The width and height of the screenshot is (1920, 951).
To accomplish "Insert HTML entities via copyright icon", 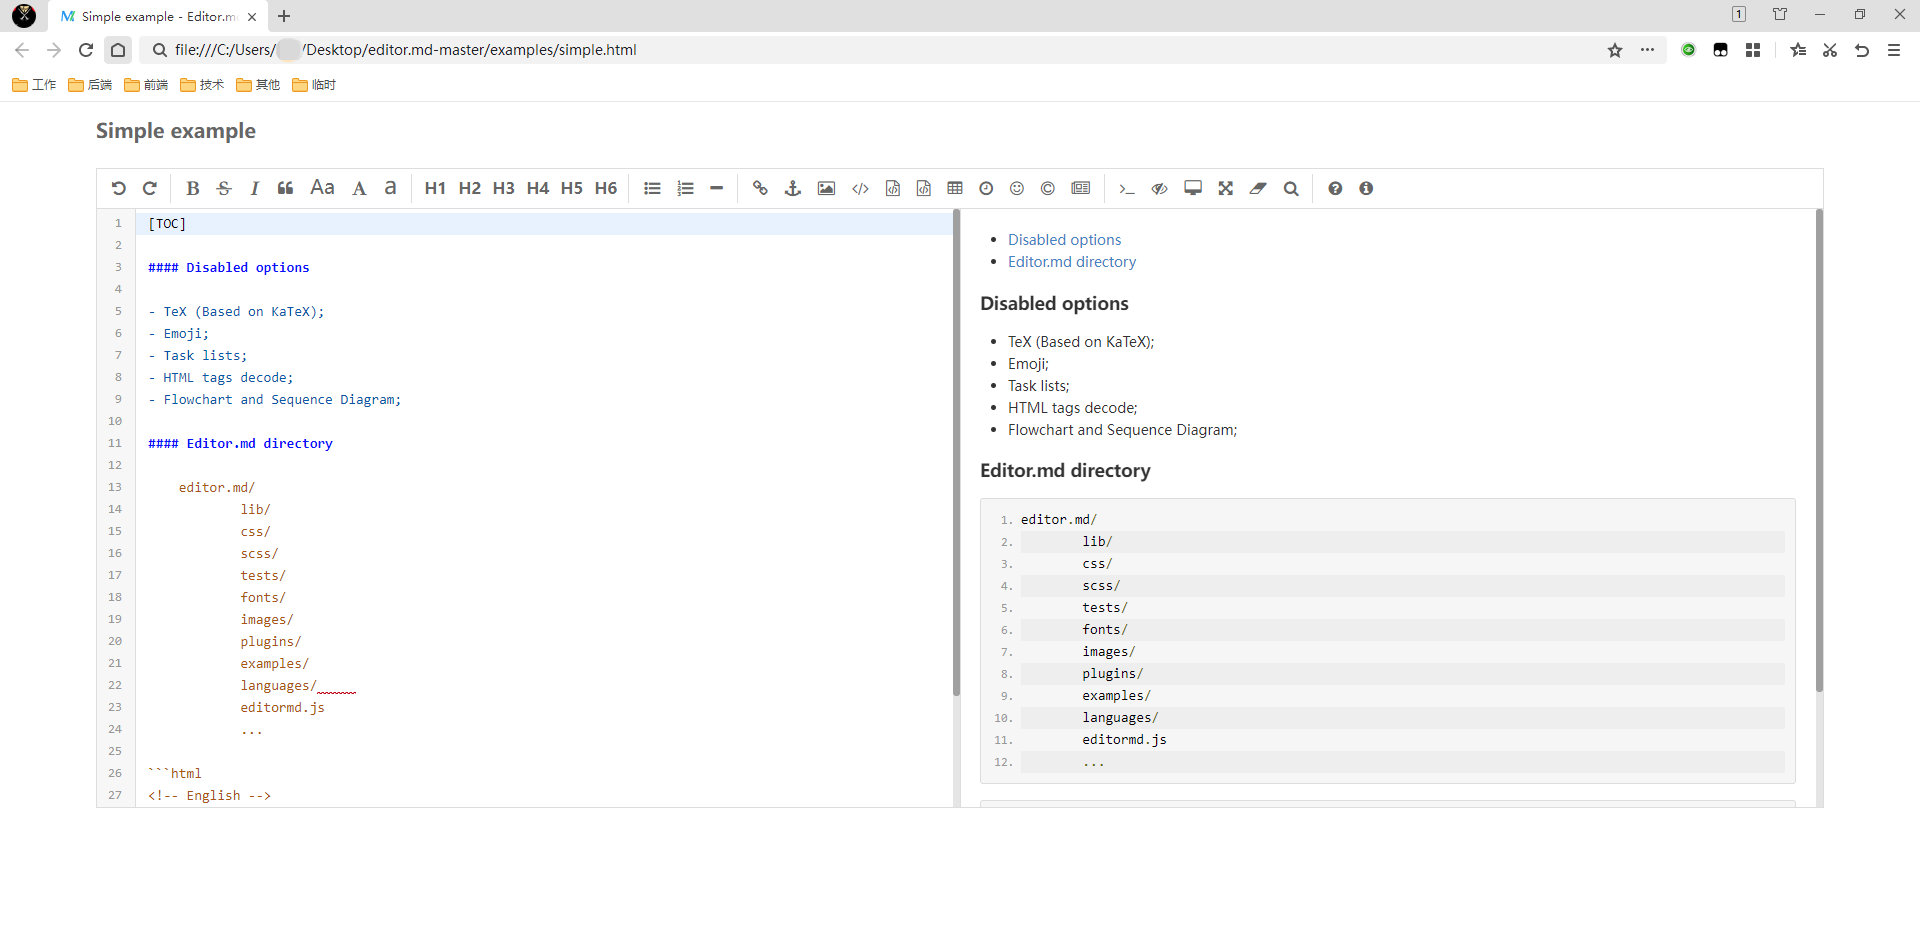I will pyautogui.click(x=1048, y=188).
